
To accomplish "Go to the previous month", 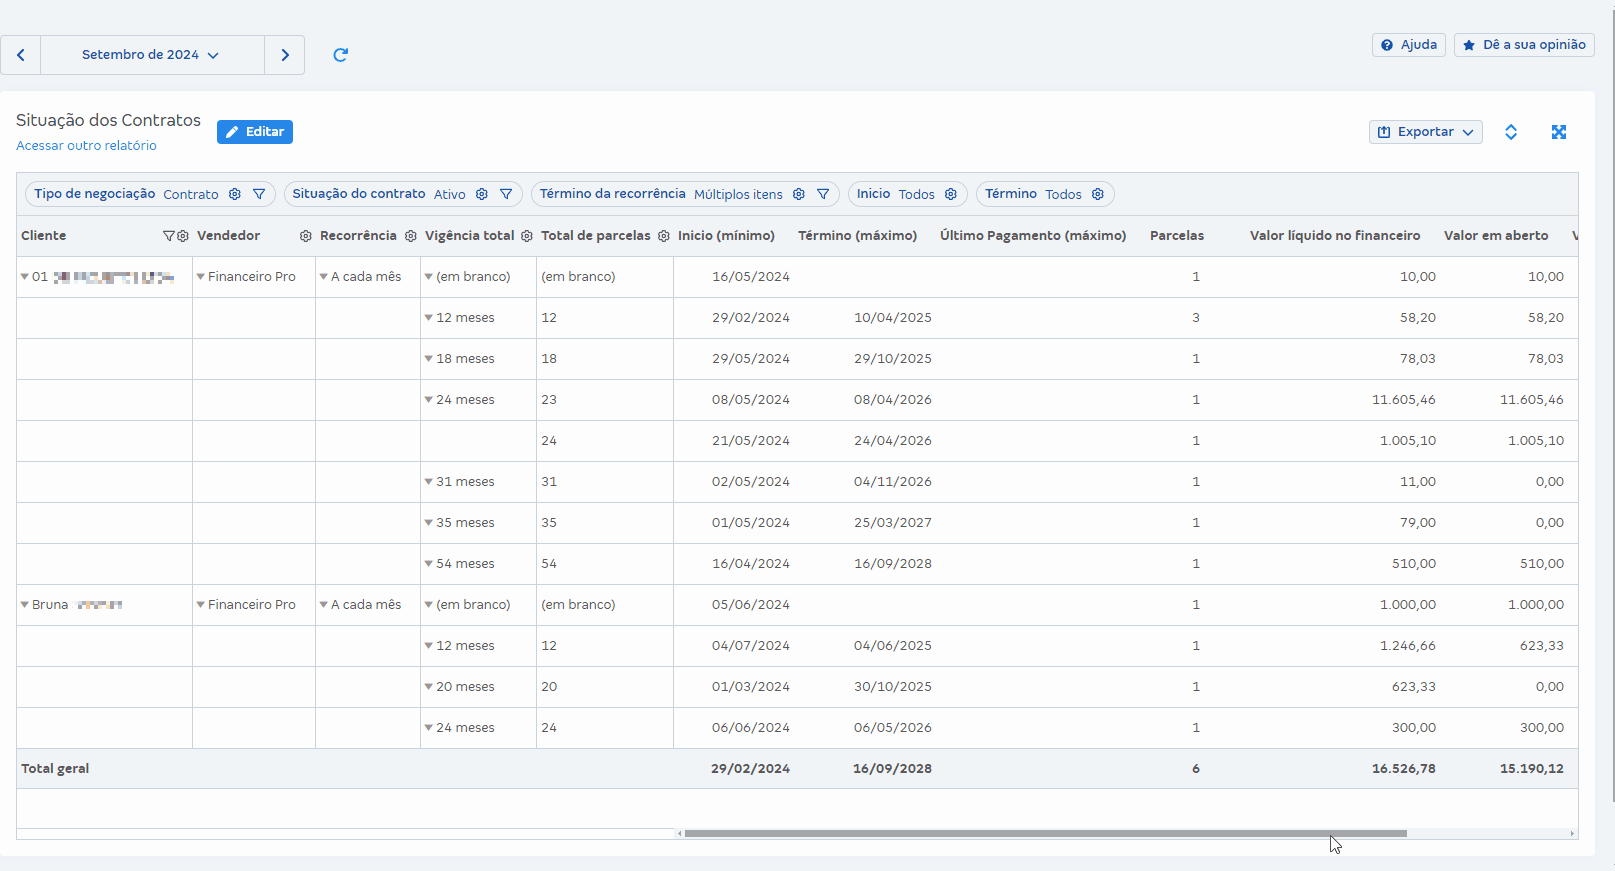I will tap(20, 55).
